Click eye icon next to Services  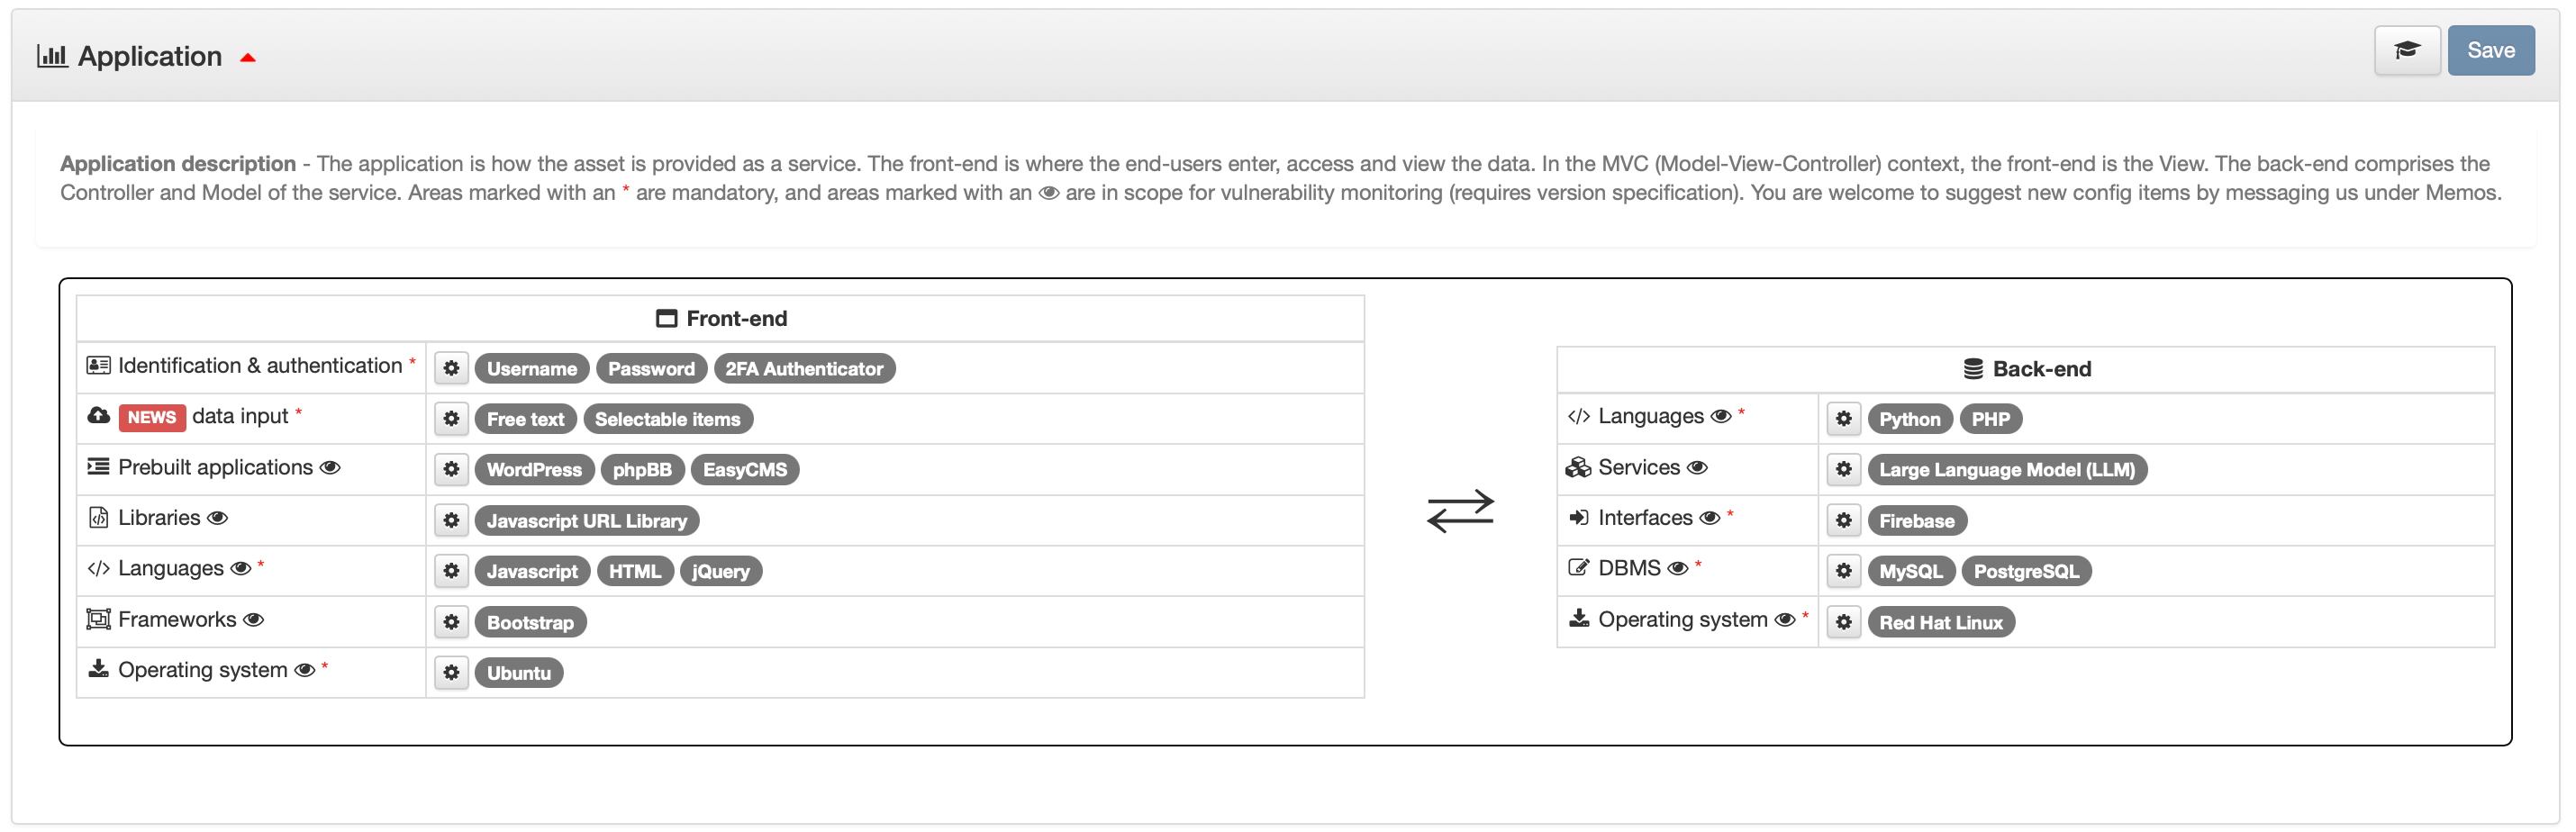[x=1697, y=468]
